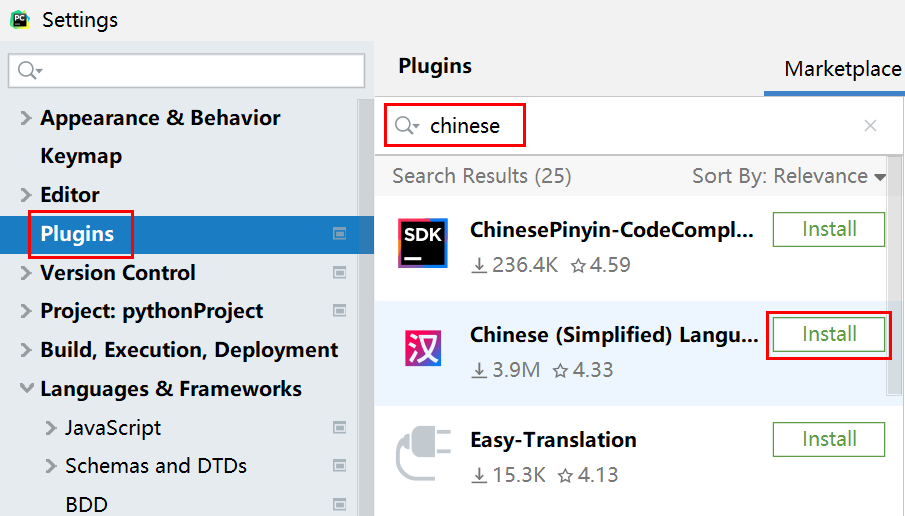The width and height of the screenshot is (905, 516).
Task: Click the plugin results vertical scrollbar
Action: pos(894,276)
